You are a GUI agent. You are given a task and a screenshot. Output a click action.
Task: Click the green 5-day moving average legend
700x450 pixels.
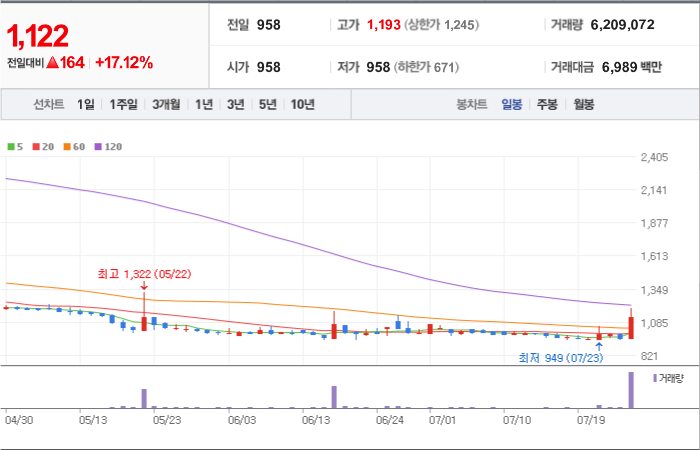[x=15, y=146]
